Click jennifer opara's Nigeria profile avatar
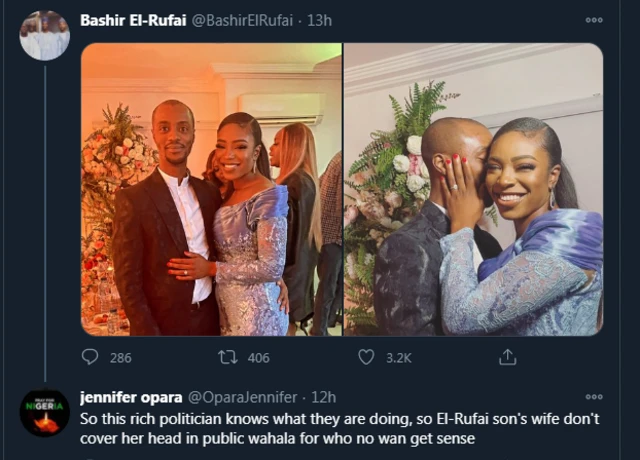 click(x=44, y=412)
